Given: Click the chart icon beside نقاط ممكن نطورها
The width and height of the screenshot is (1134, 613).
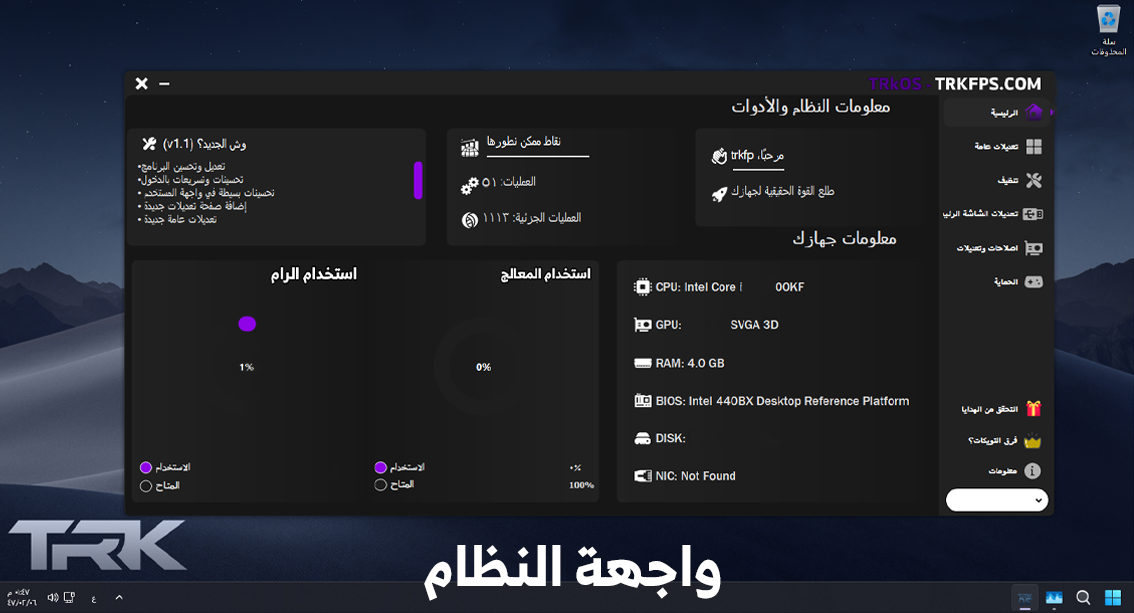Looking at the screenshot, I should tap(470, 148).
